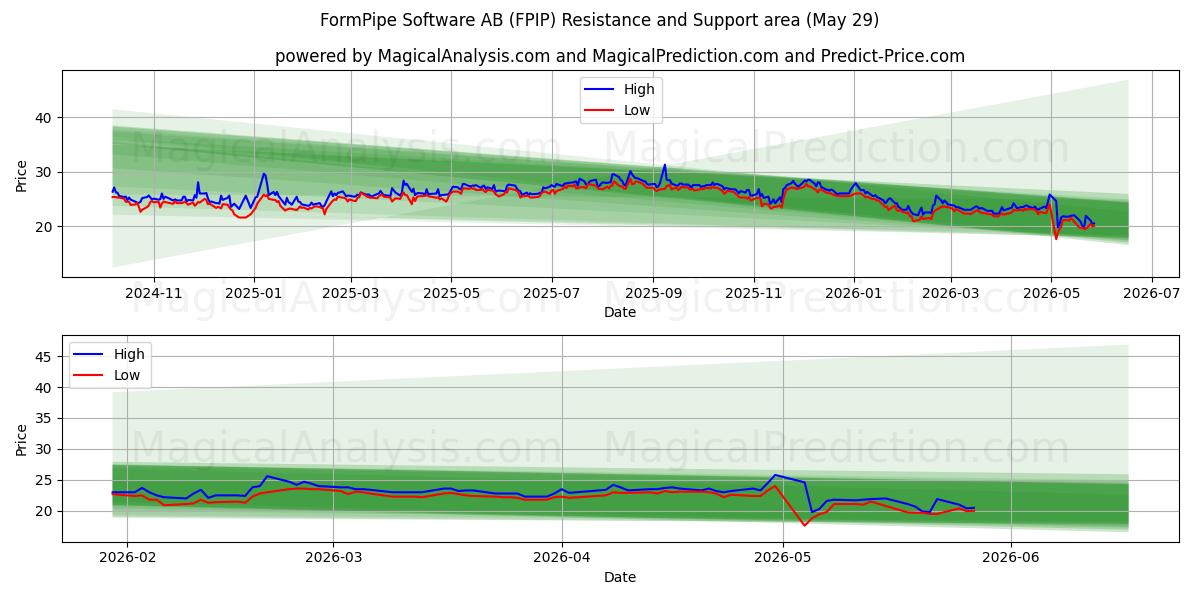Viewport: 1200px width, 600px height.
Task: Click the price tick 40 on top chart
Action: (x=46, y=118)
